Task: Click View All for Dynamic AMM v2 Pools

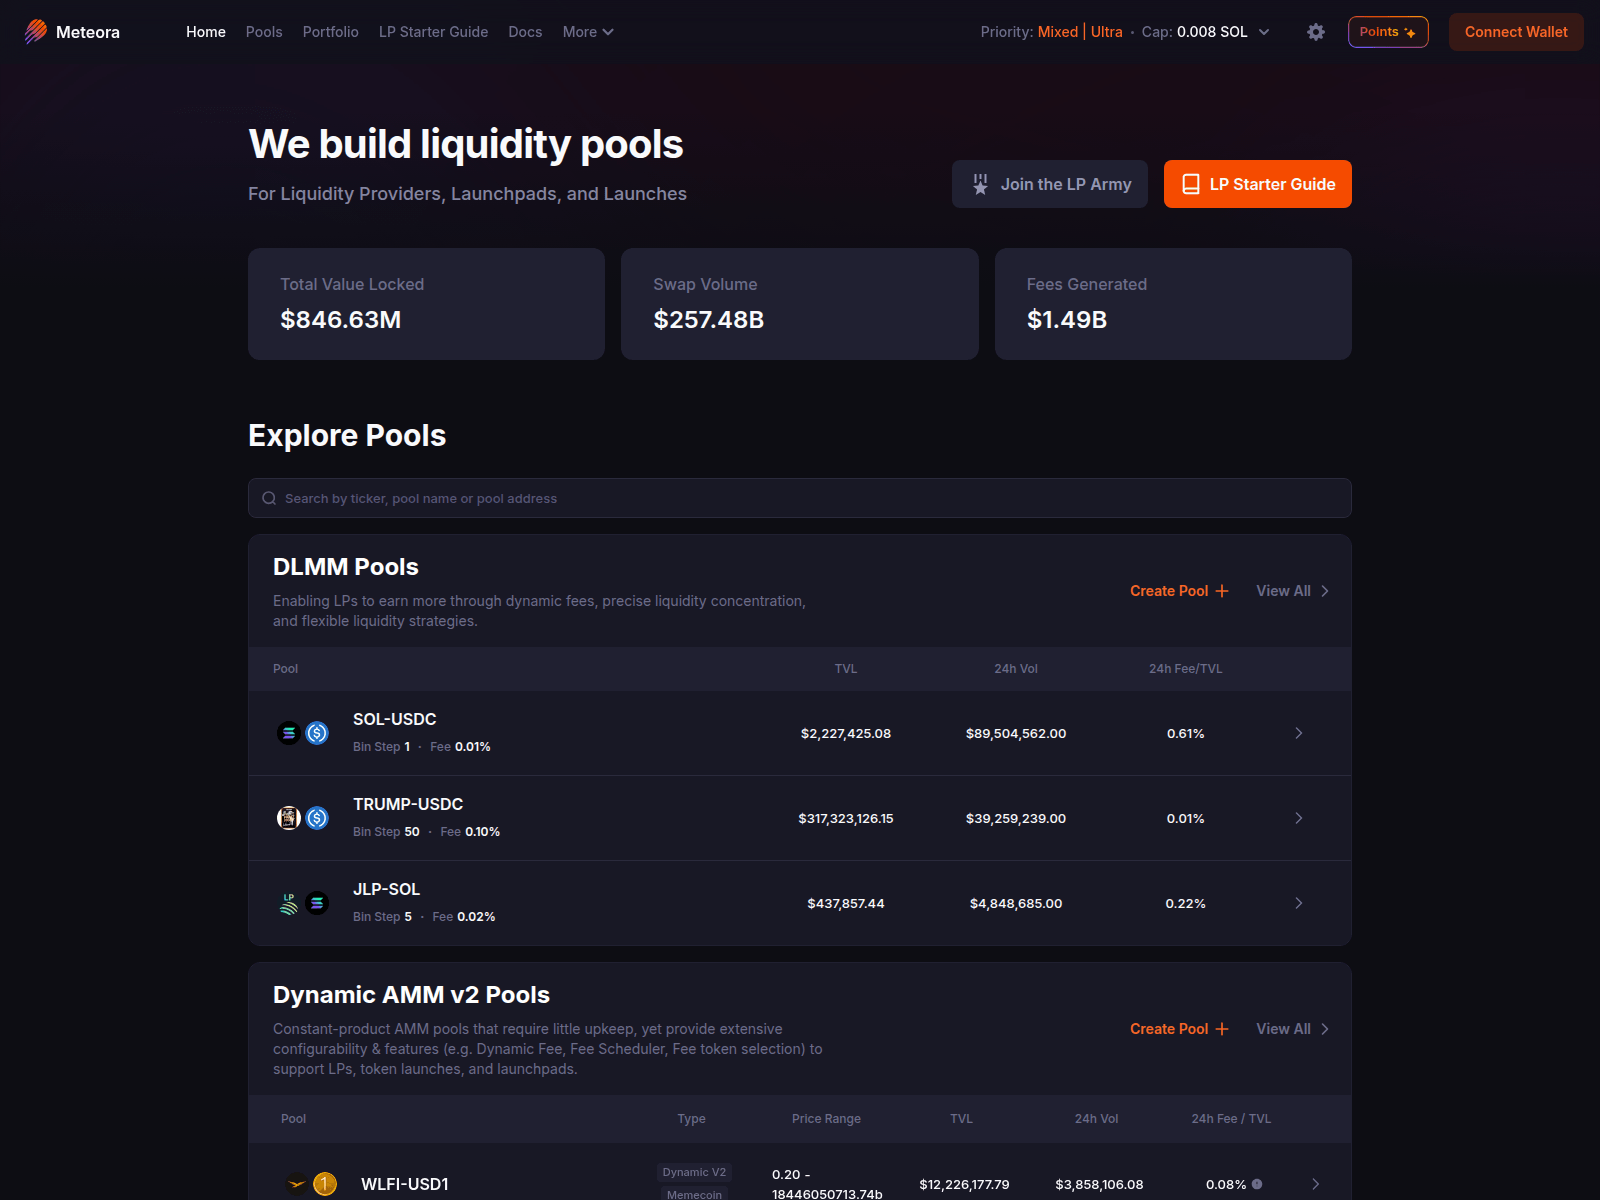Action: point(1292,1029)
